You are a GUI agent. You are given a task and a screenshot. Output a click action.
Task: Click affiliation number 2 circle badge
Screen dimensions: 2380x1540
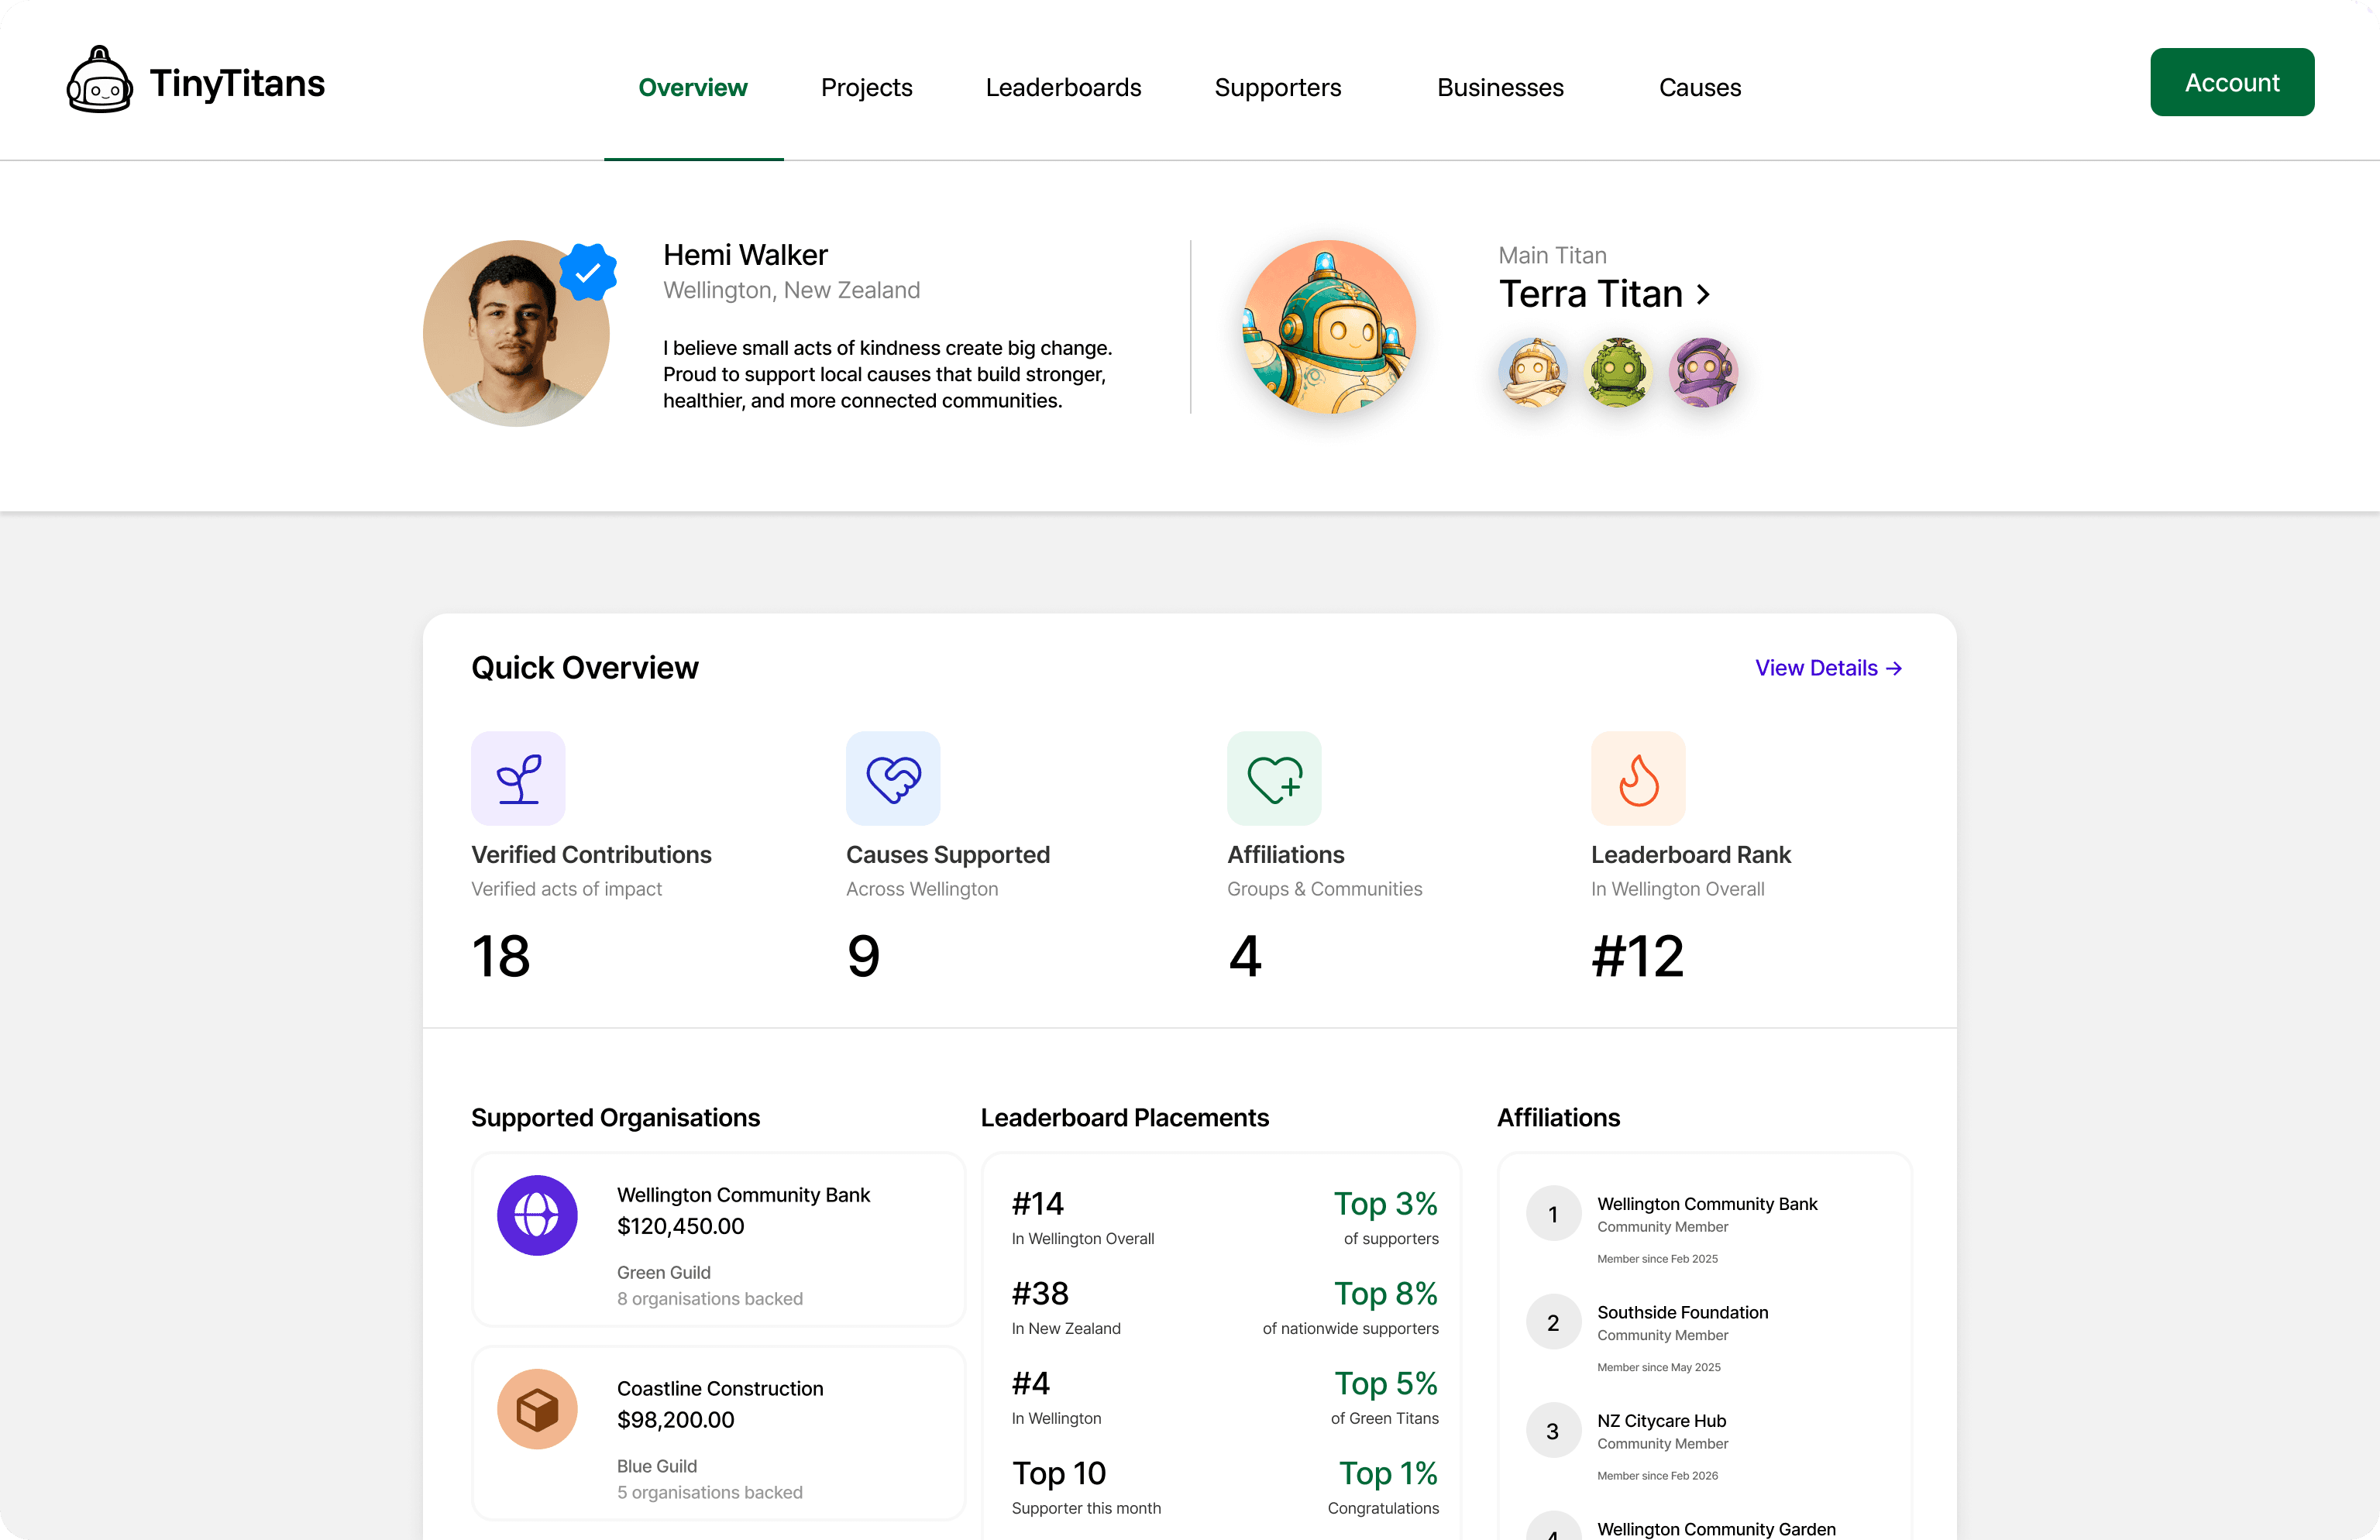point(1553,1322)
